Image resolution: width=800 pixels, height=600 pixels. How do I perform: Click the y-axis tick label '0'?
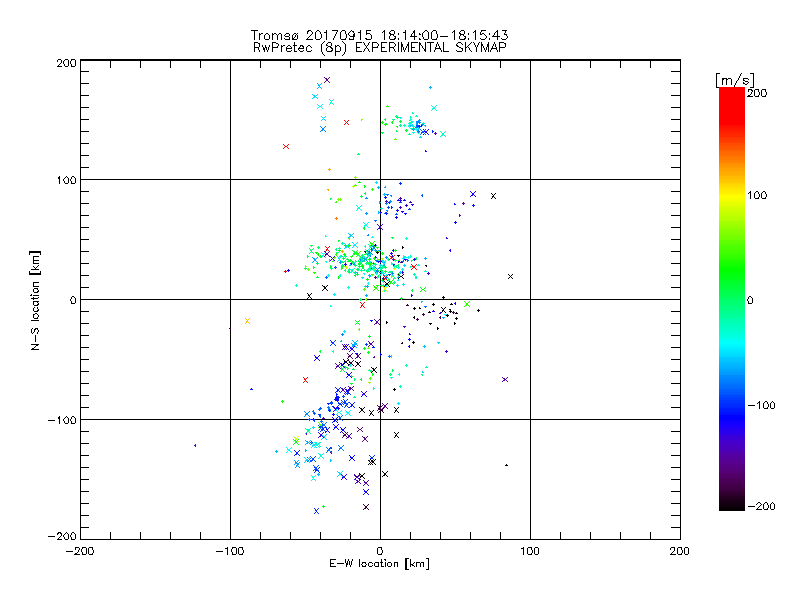pyautogui.click(x=73, y=300)
